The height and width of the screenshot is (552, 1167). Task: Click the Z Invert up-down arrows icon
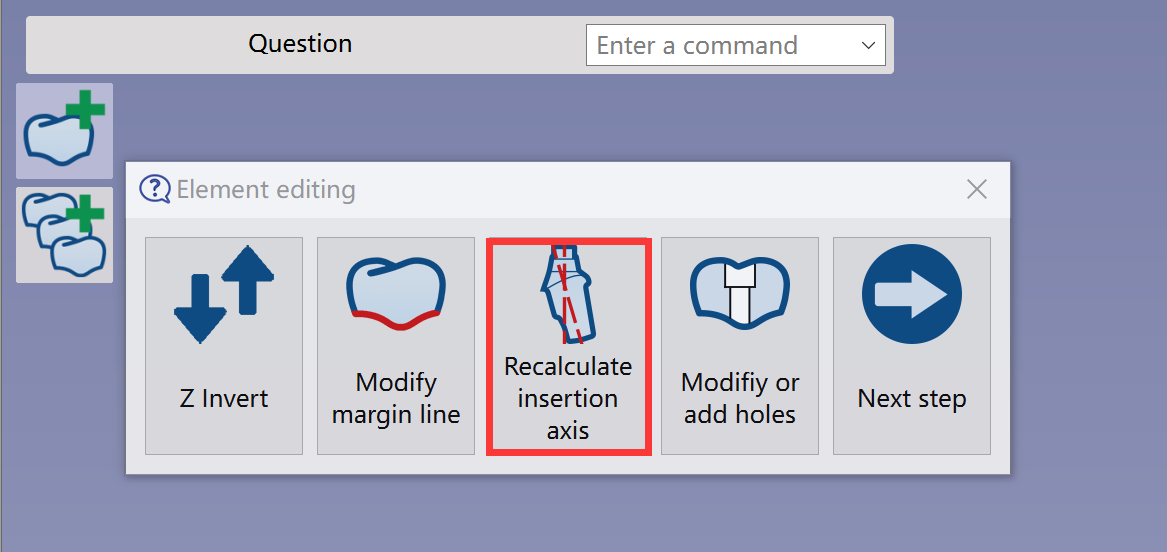pyautogui.click(x=224, y=295)
